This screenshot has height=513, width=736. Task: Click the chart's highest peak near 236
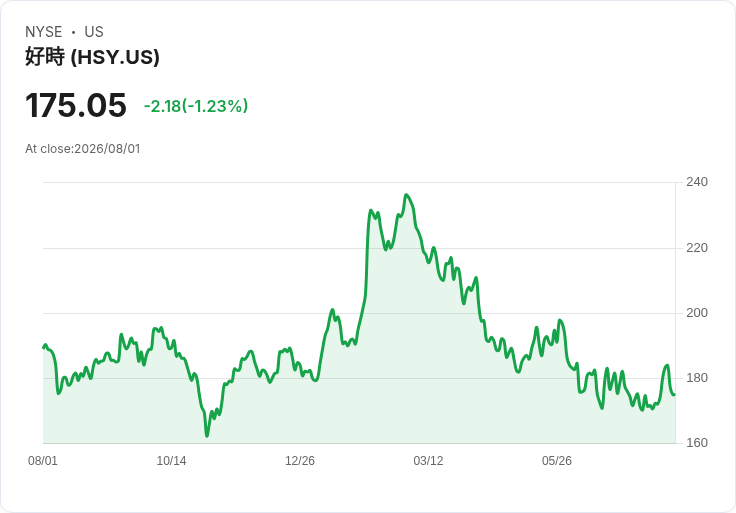coord(406,195)
